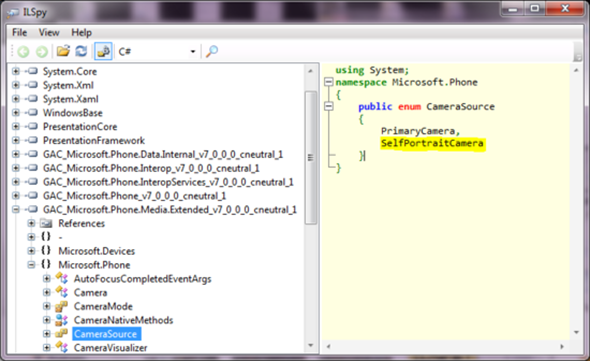Viewport: 590px width, 361px height.
Task: Click the System.Core assembly icon
Action: [x=33, y=71]
